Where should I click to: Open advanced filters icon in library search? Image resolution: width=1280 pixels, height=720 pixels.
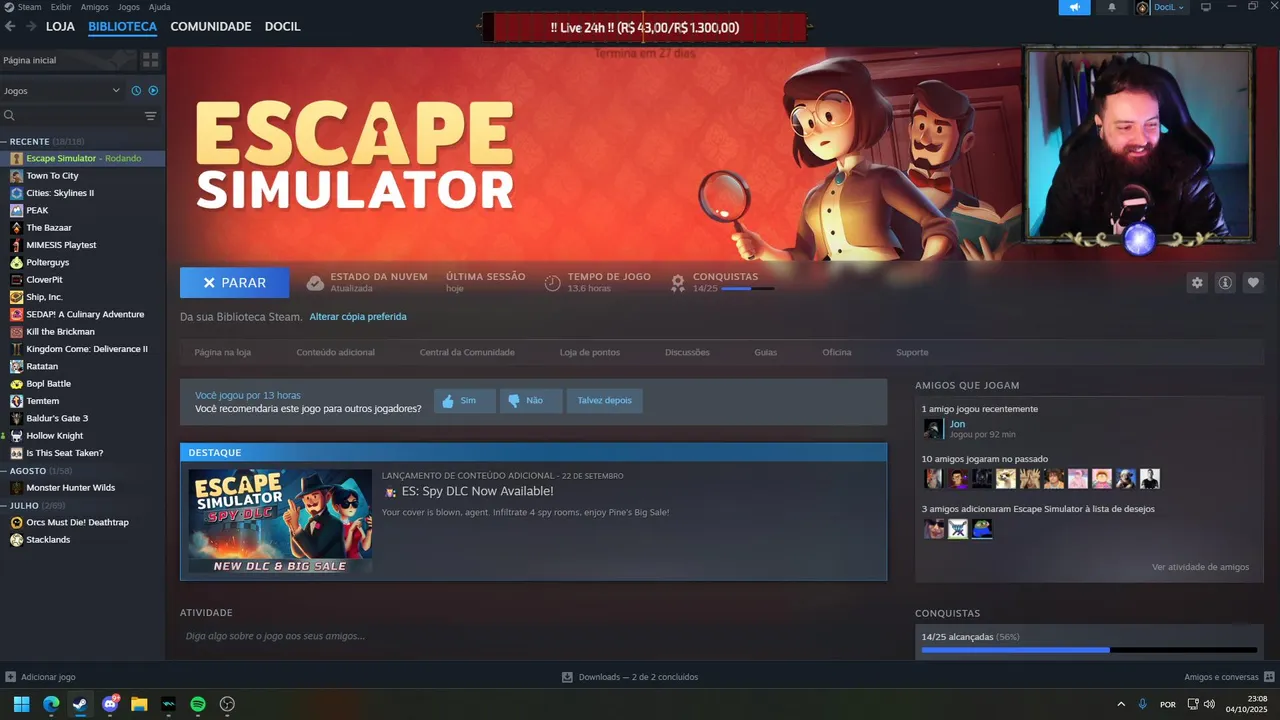click(x=150, y=116)
